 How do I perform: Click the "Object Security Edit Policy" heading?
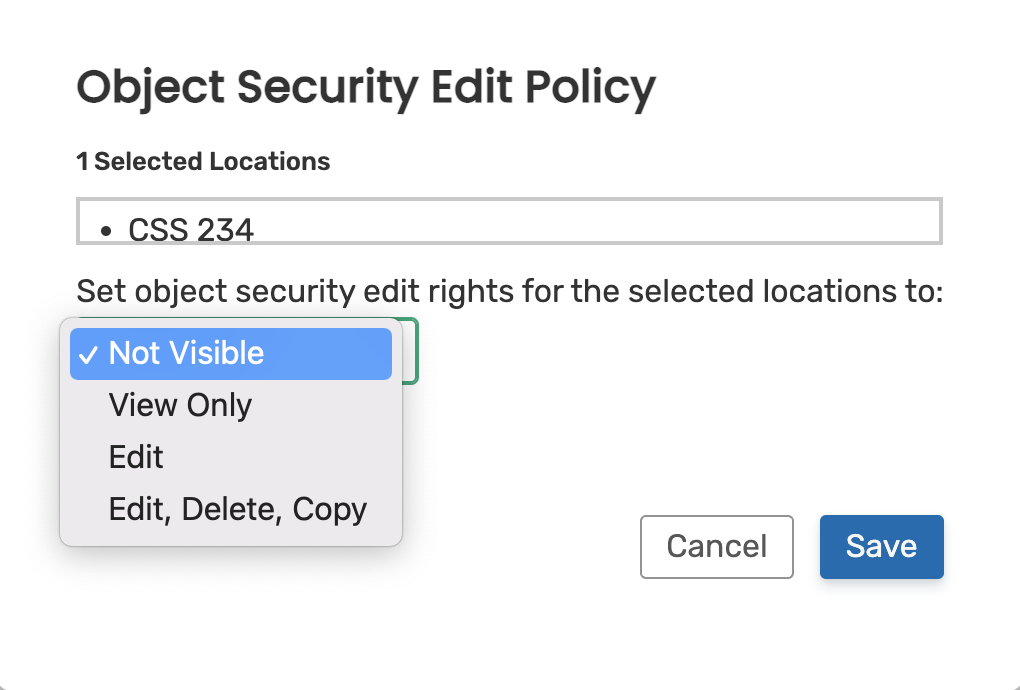coord(366,88)
